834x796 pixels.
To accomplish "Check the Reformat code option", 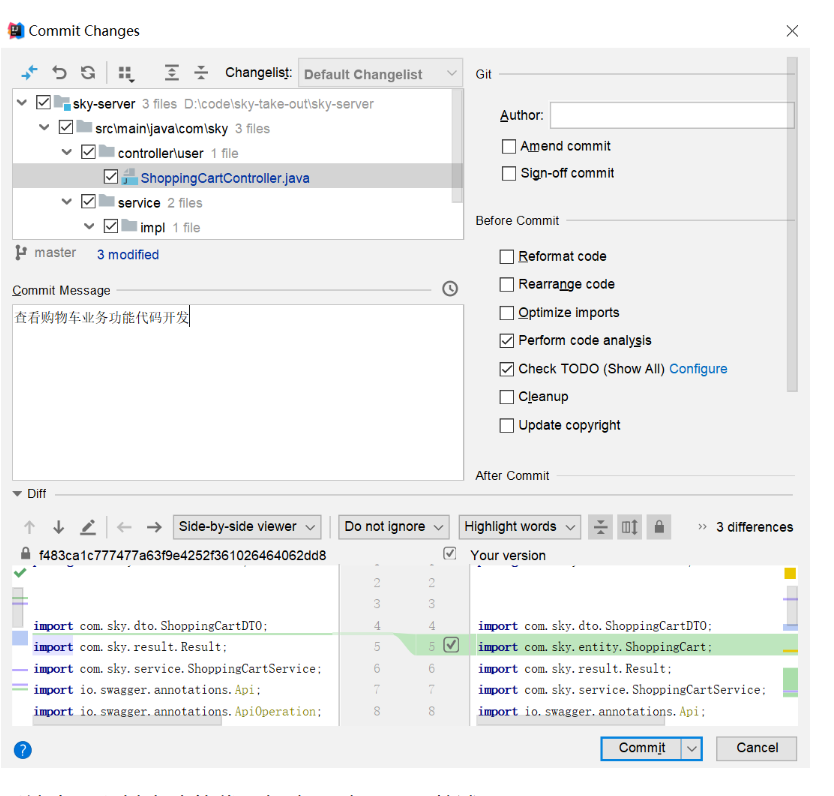I will click(506, 257).
